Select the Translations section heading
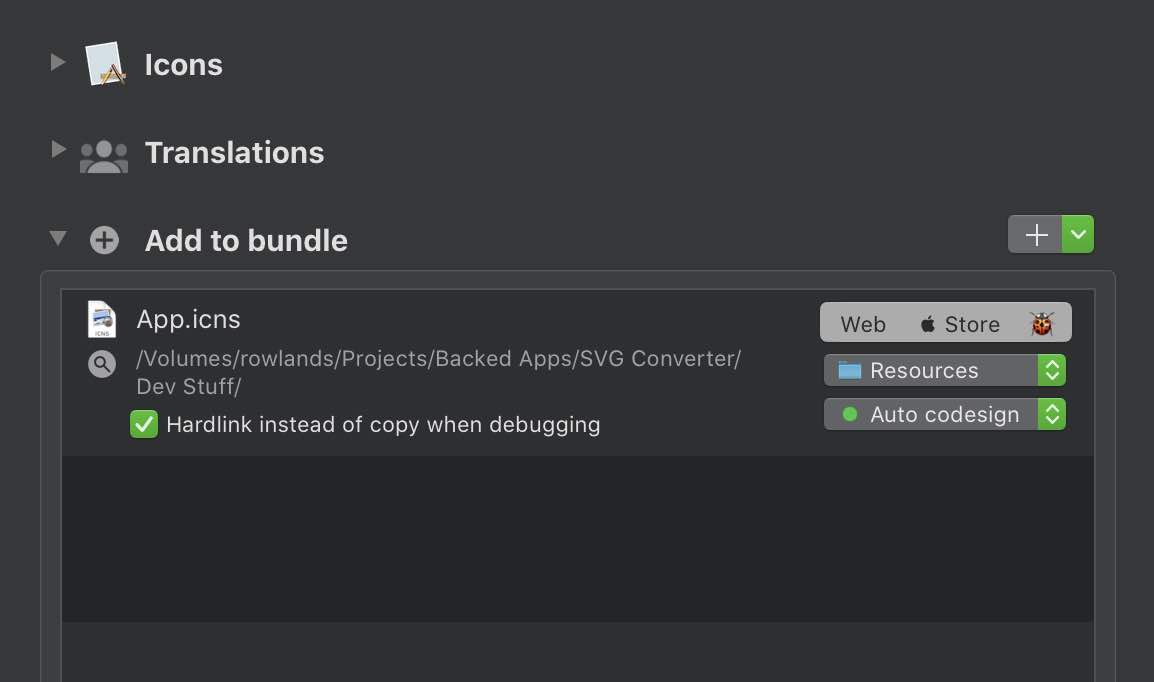1154x682 pixels. click(x=234, y=152)
